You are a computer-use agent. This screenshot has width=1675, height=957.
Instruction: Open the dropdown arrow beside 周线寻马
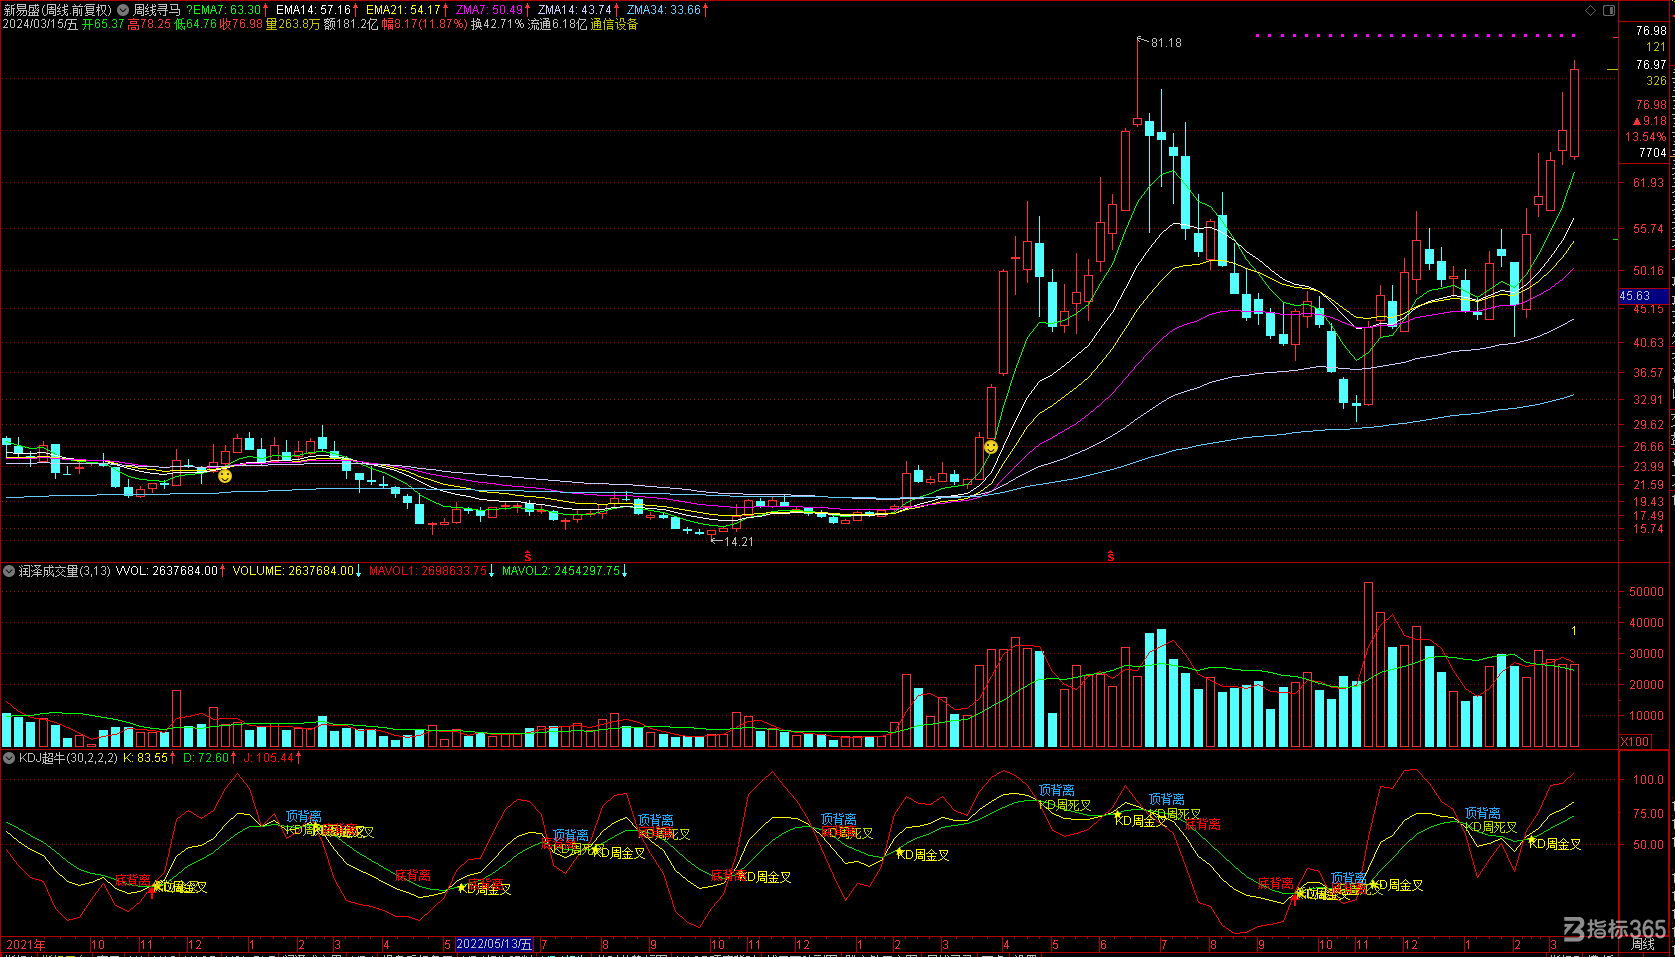(122, 10)
